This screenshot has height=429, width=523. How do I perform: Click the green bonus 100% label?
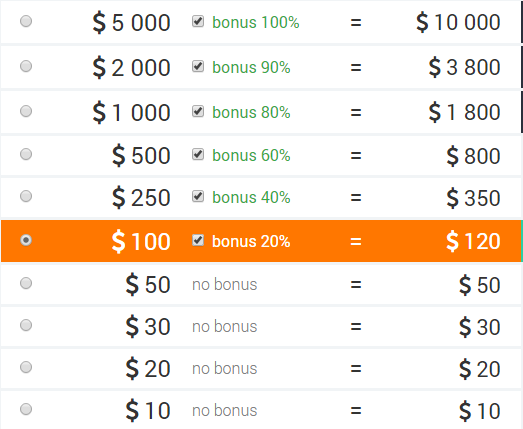(256, 22)
